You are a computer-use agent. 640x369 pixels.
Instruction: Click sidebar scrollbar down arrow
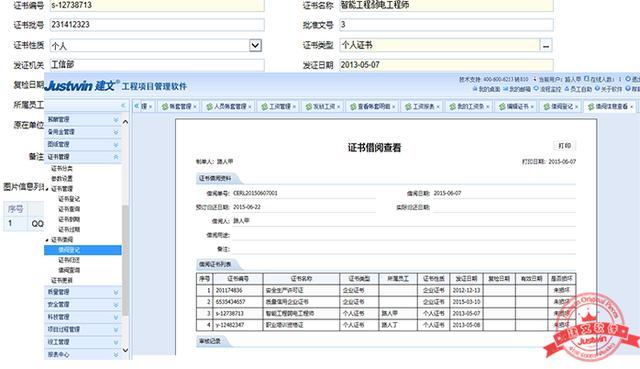(x=125, y=350)
